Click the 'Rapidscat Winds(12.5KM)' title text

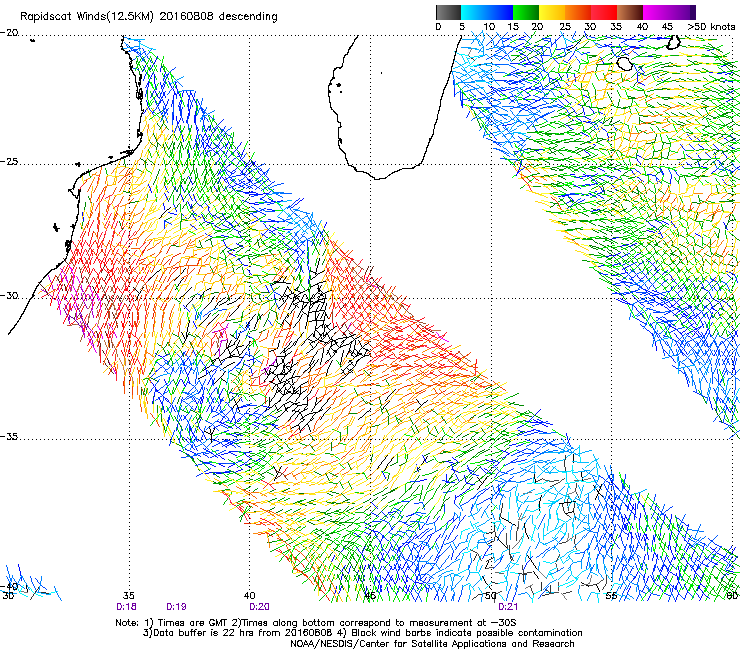(x=87, y=17)
